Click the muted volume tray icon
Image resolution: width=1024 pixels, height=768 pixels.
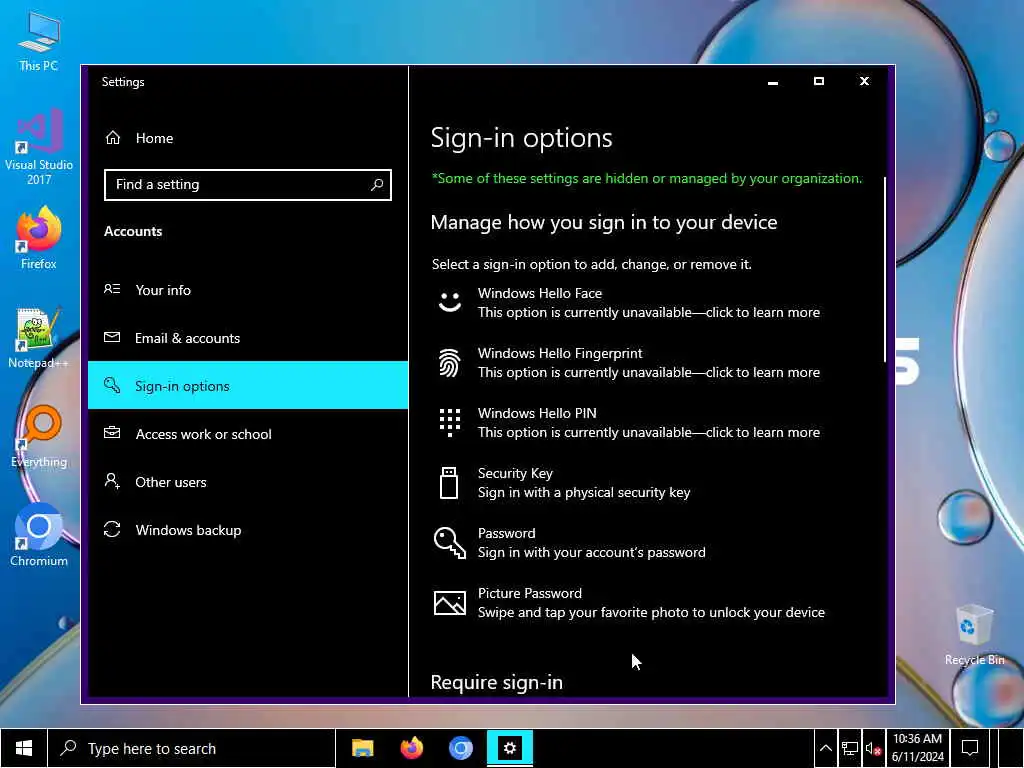click(x=873, y=748)
